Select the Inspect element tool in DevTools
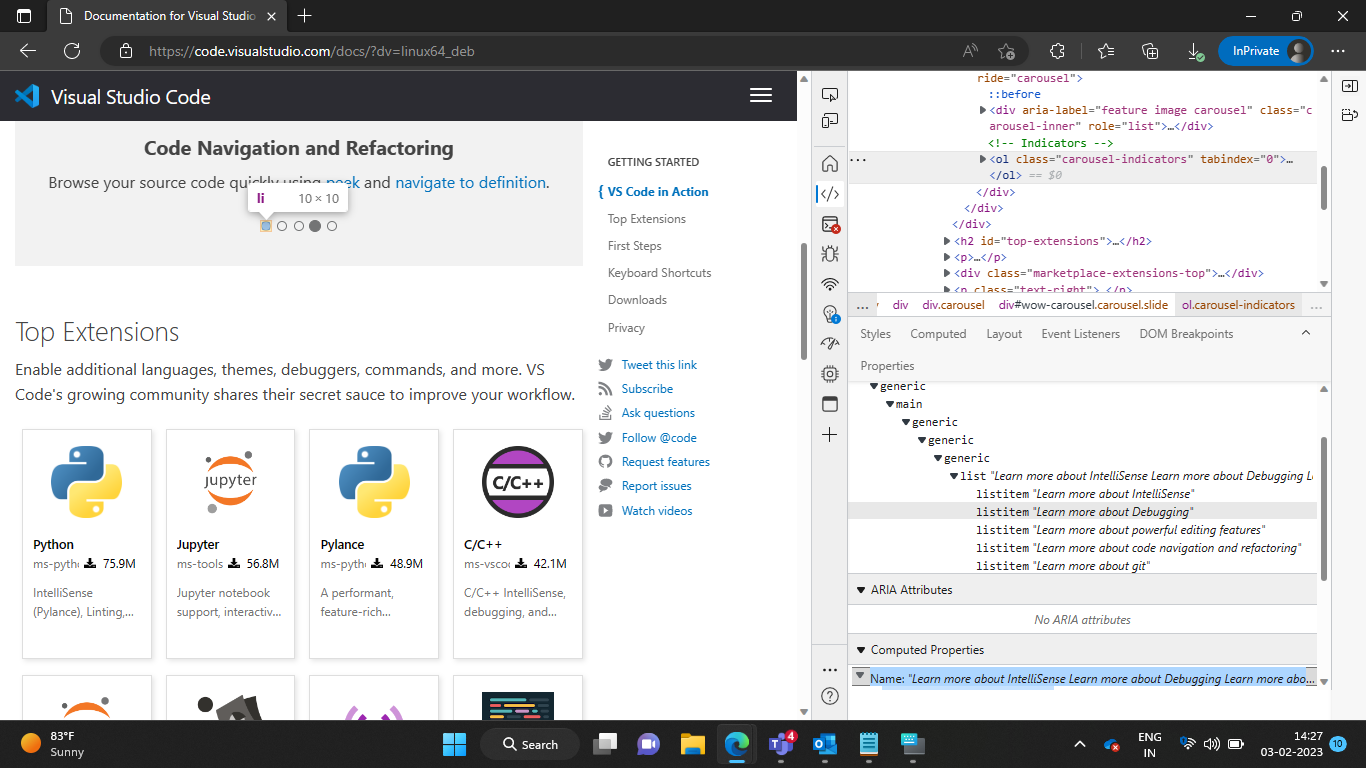 point(829,93)
